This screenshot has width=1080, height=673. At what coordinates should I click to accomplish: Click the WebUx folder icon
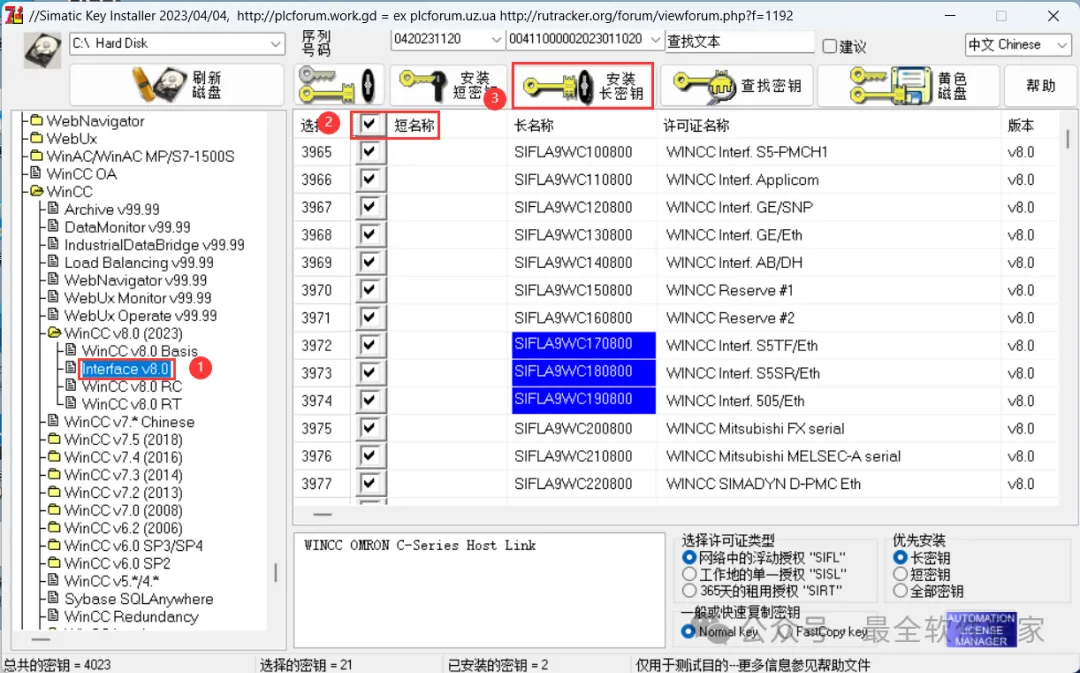37,138
